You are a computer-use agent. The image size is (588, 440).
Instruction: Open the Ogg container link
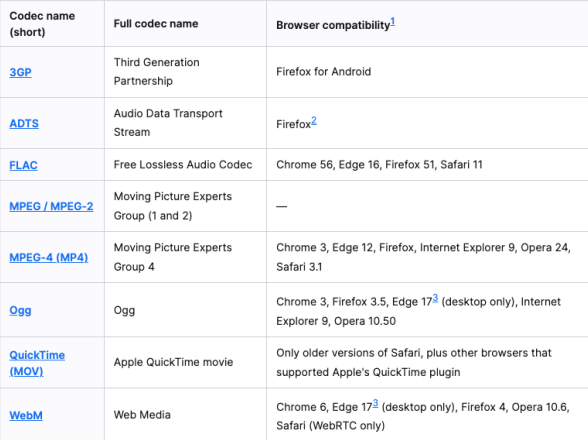(x=20, y=311)
